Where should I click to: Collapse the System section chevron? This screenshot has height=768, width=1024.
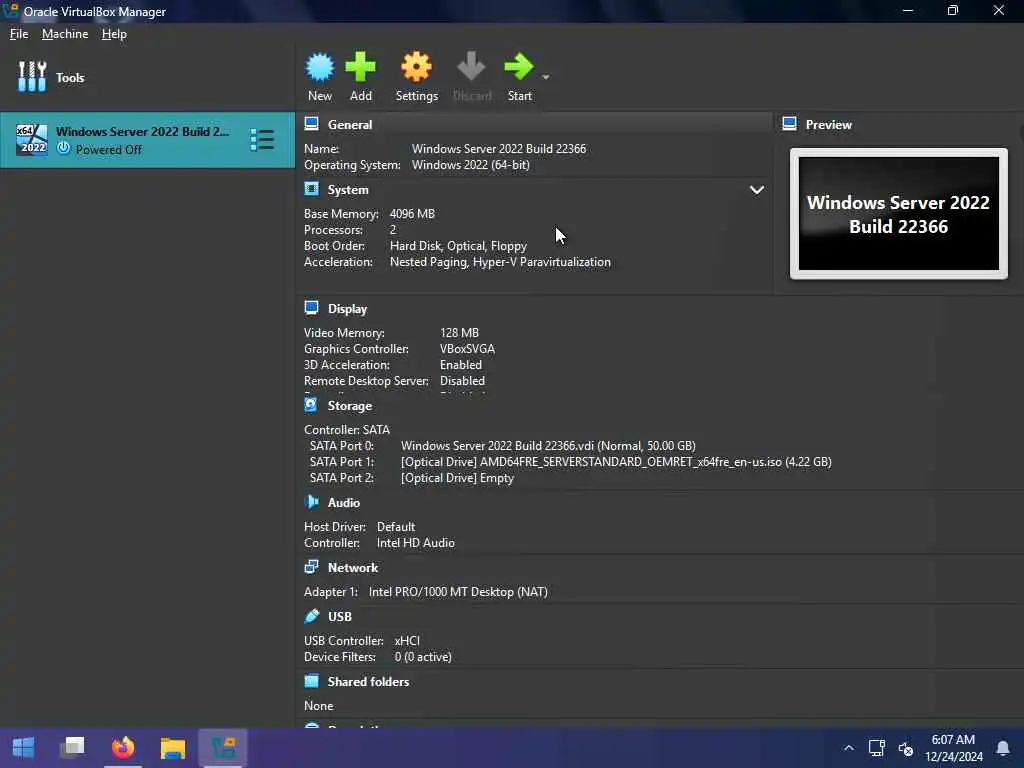[x=756, y=190]
